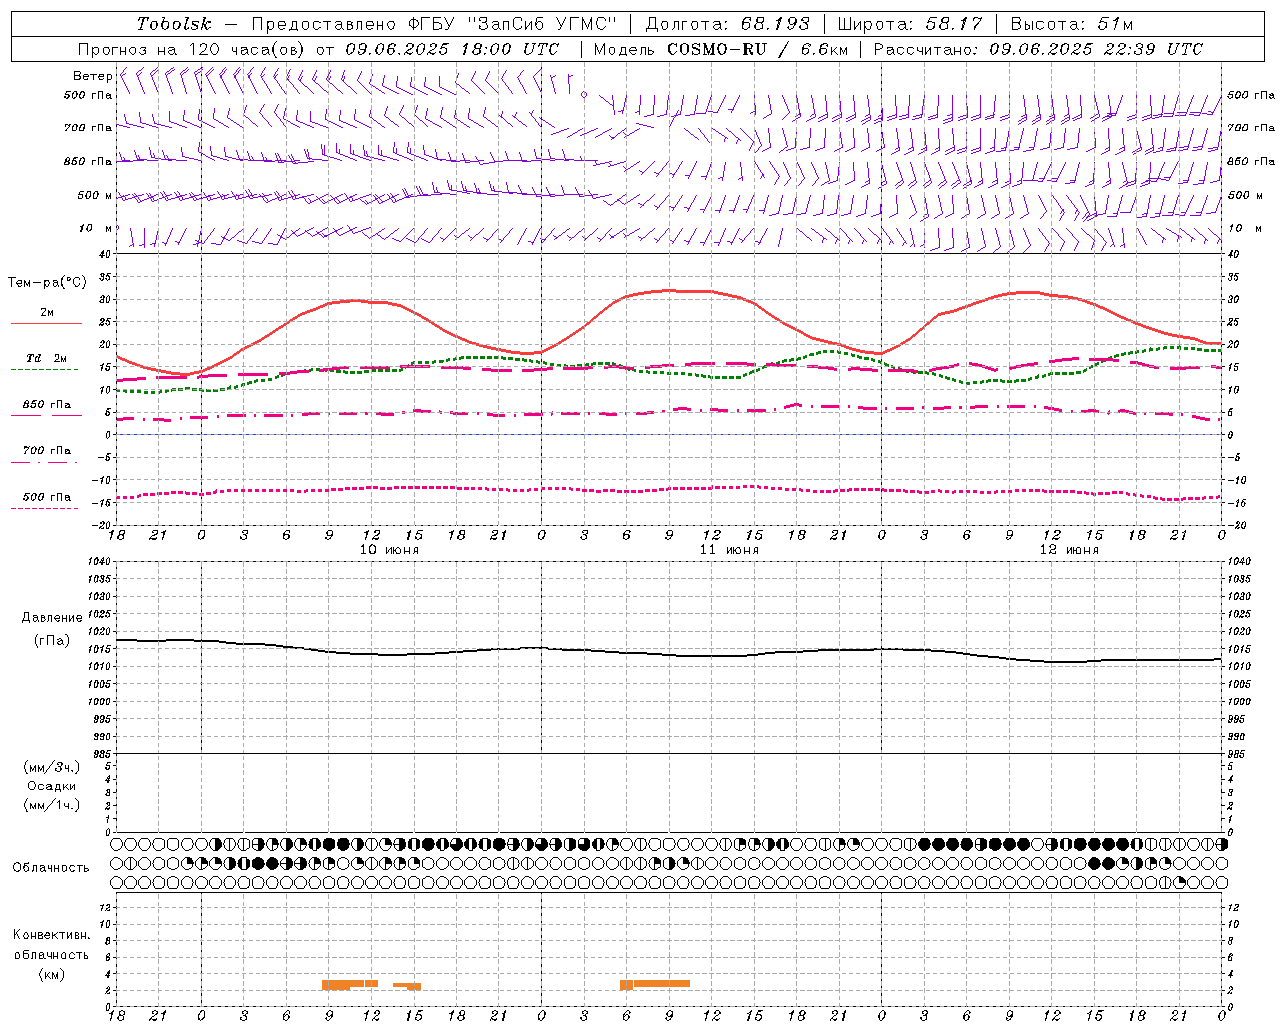
Task: Click the elevation label Высота: 51м
Action: (x=1072, y=24)
